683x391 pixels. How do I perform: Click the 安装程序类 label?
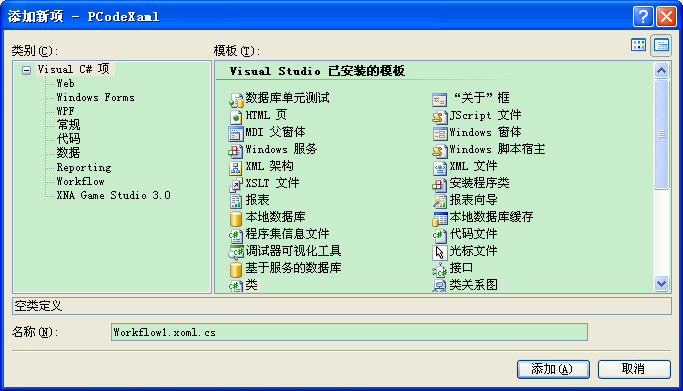click(x=480, y=183)
